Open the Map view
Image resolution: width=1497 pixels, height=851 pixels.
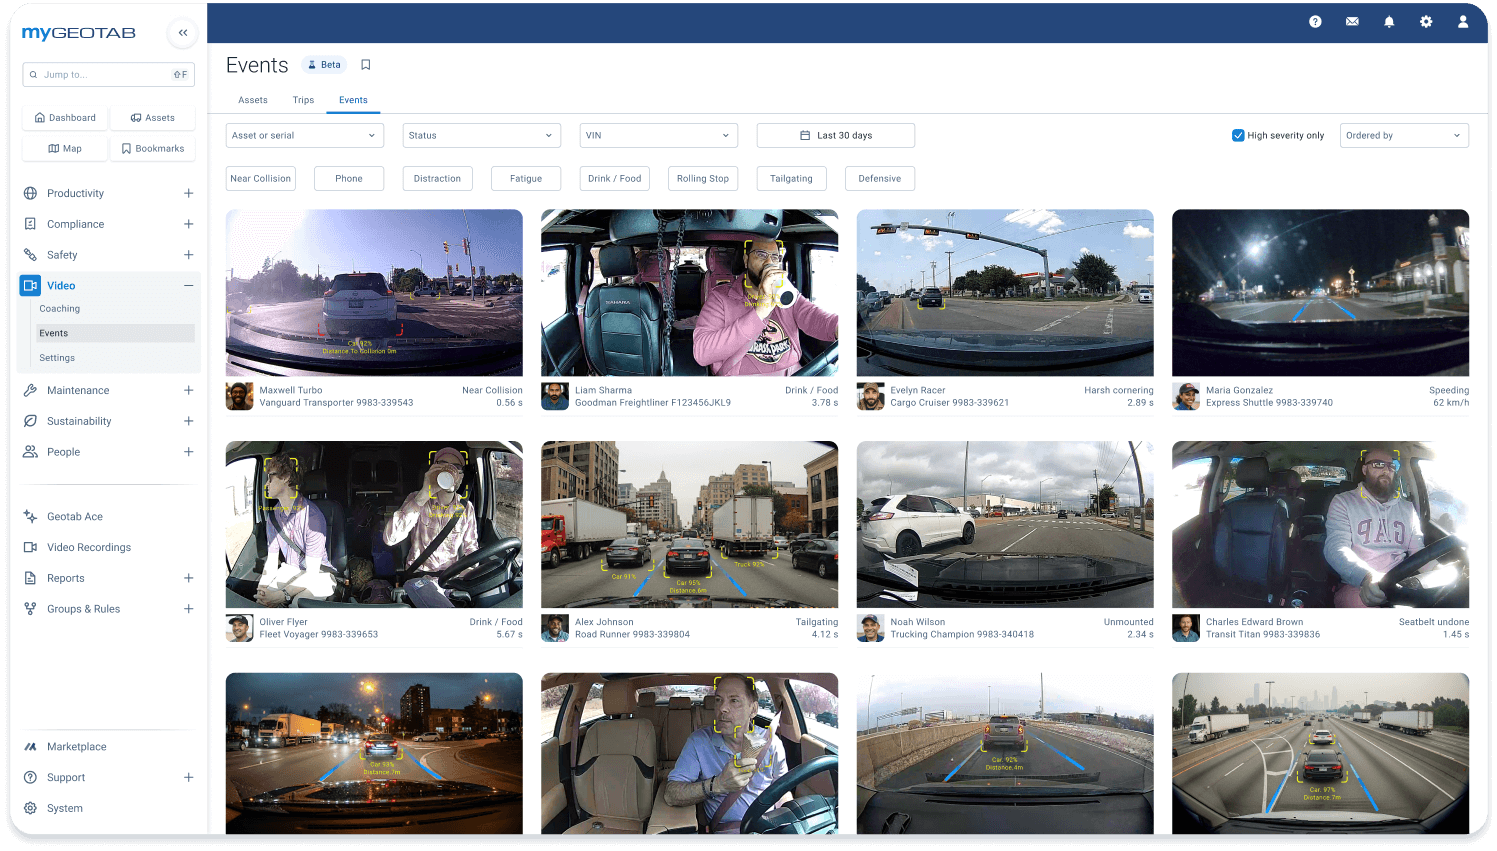point(64,148)
